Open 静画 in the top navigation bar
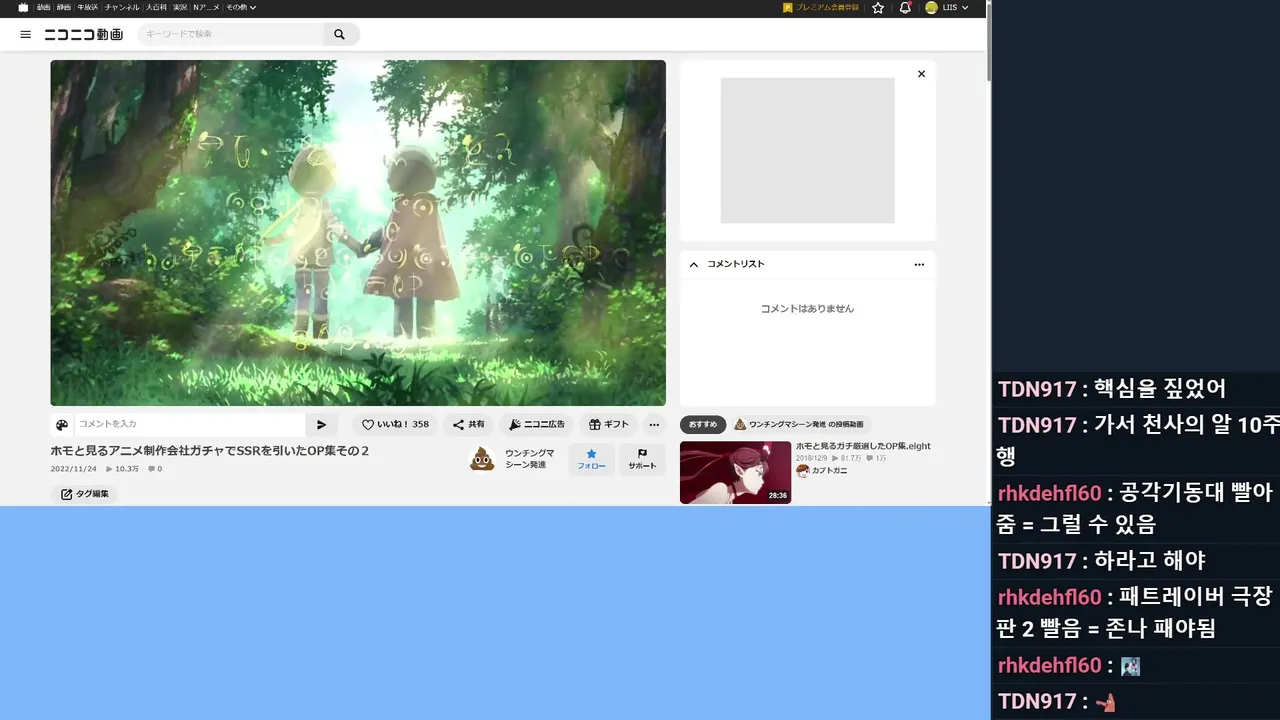Image resolution: width=1280 pixels, height=720 pixels. click(x=64, y=7)
